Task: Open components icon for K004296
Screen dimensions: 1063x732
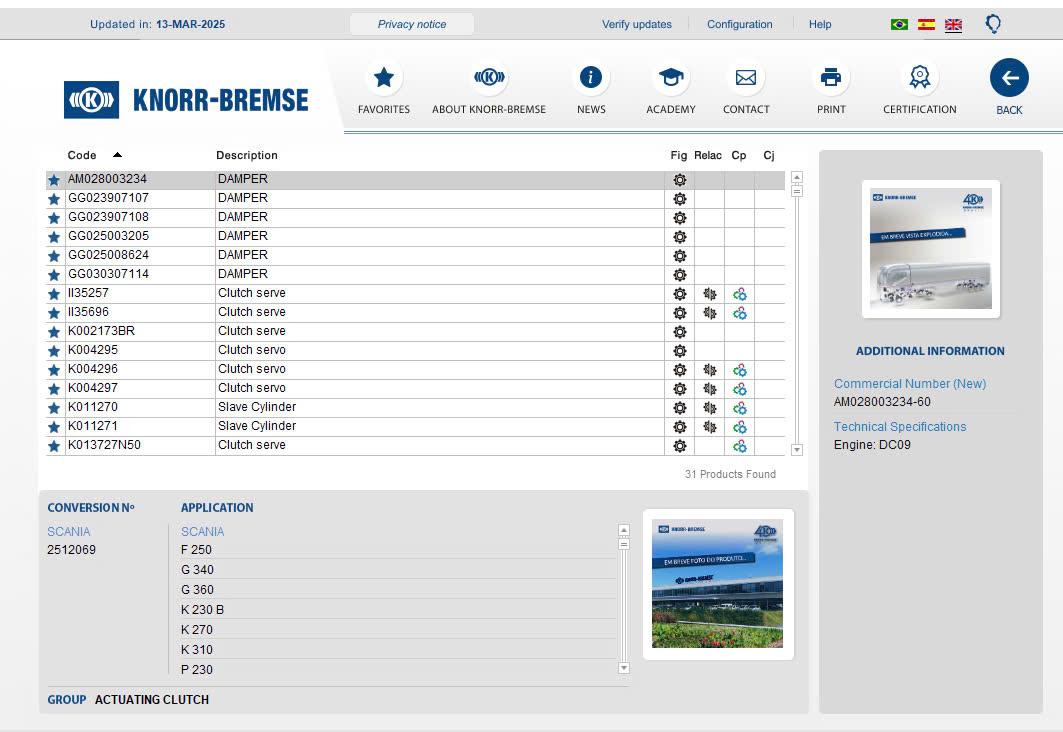Action: click(x=740, y=369)
